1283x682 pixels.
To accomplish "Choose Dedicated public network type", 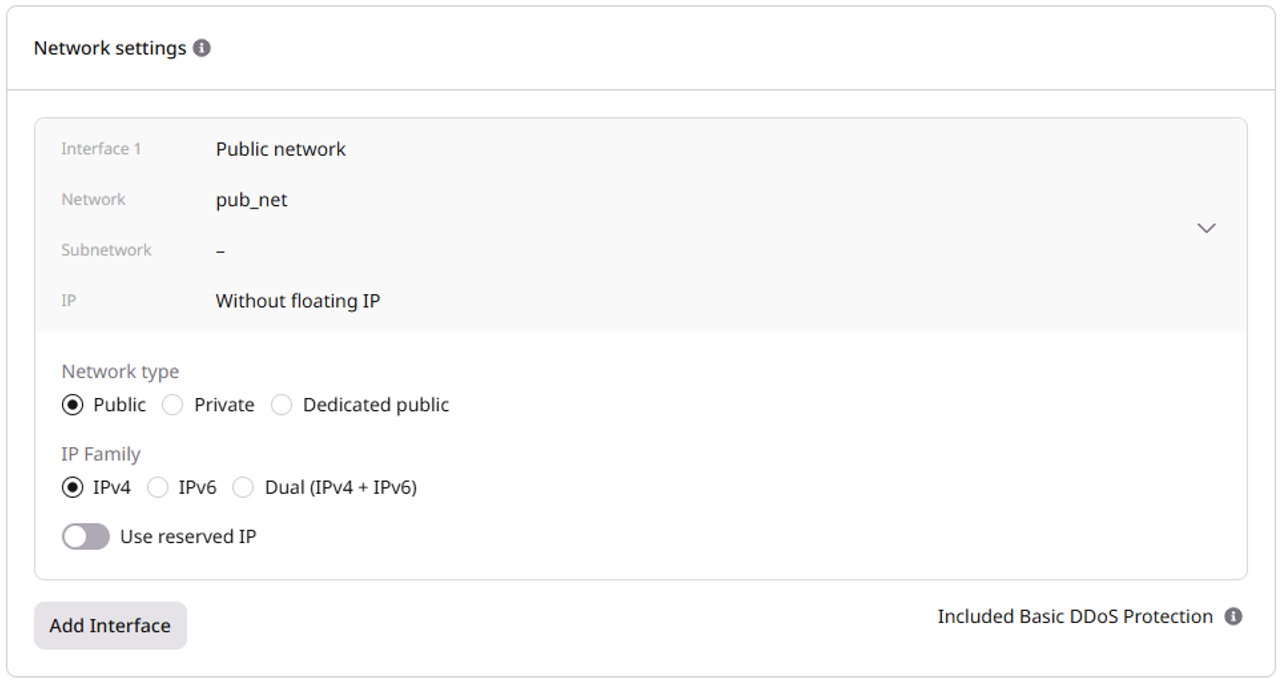I will (x=281, y=404).
